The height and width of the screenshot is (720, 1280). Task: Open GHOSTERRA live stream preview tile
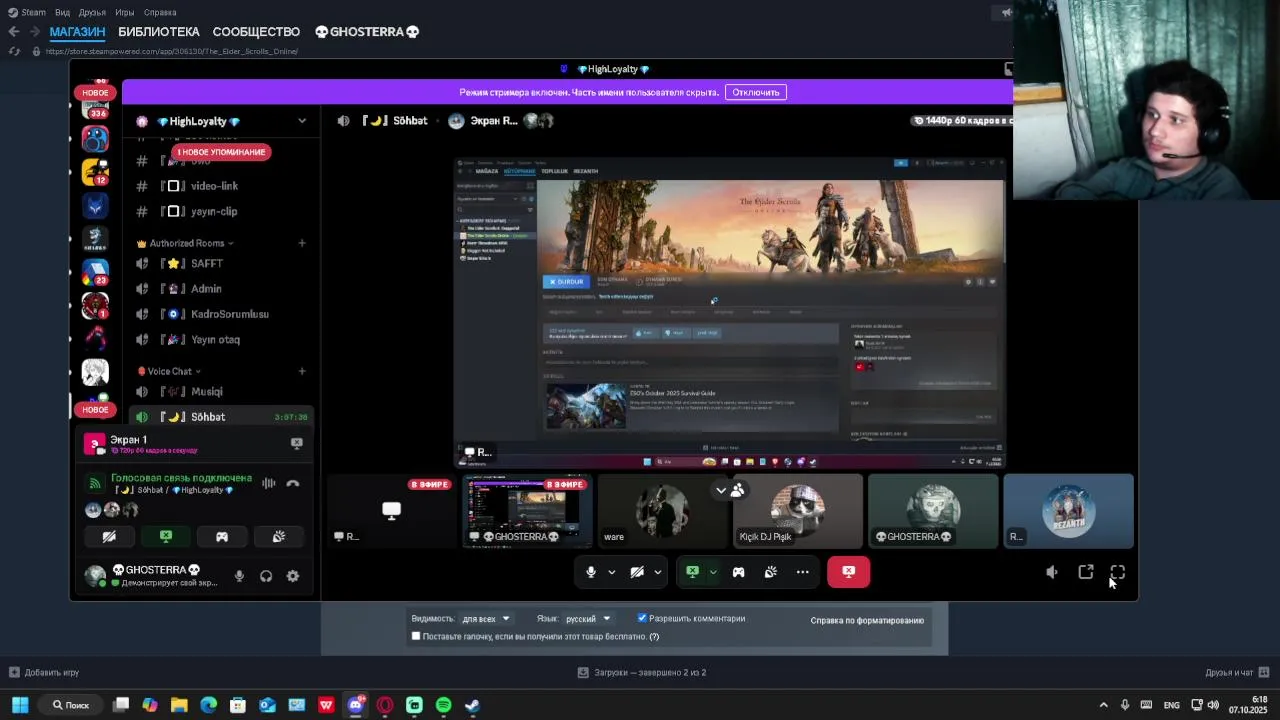(x=527, y=511)
